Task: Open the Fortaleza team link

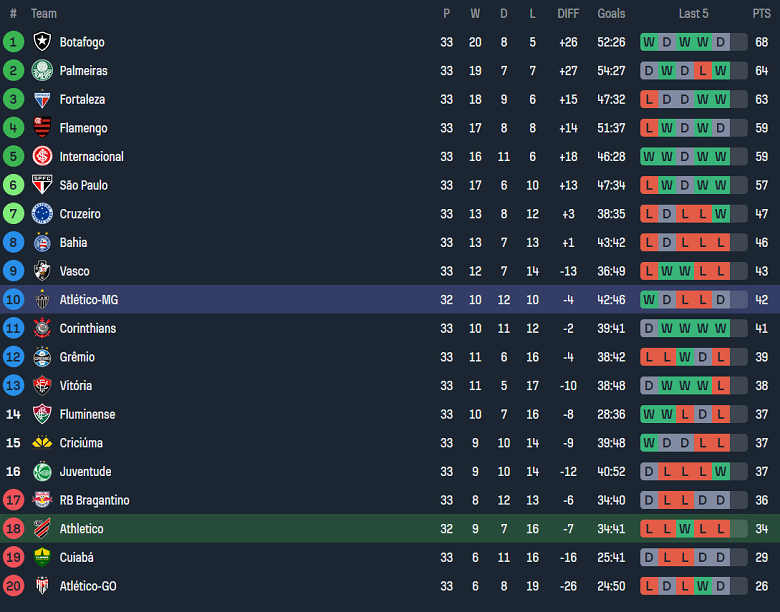Action: tap(82, 100)
